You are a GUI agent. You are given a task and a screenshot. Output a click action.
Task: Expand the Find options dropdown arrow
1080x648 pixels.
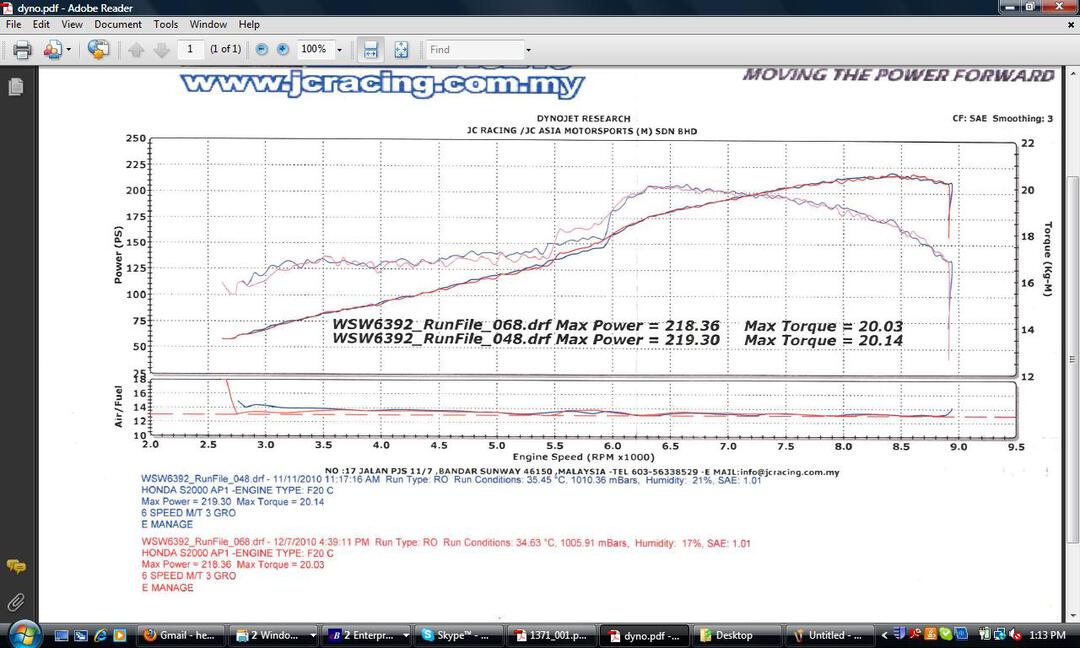pos(528,50)
